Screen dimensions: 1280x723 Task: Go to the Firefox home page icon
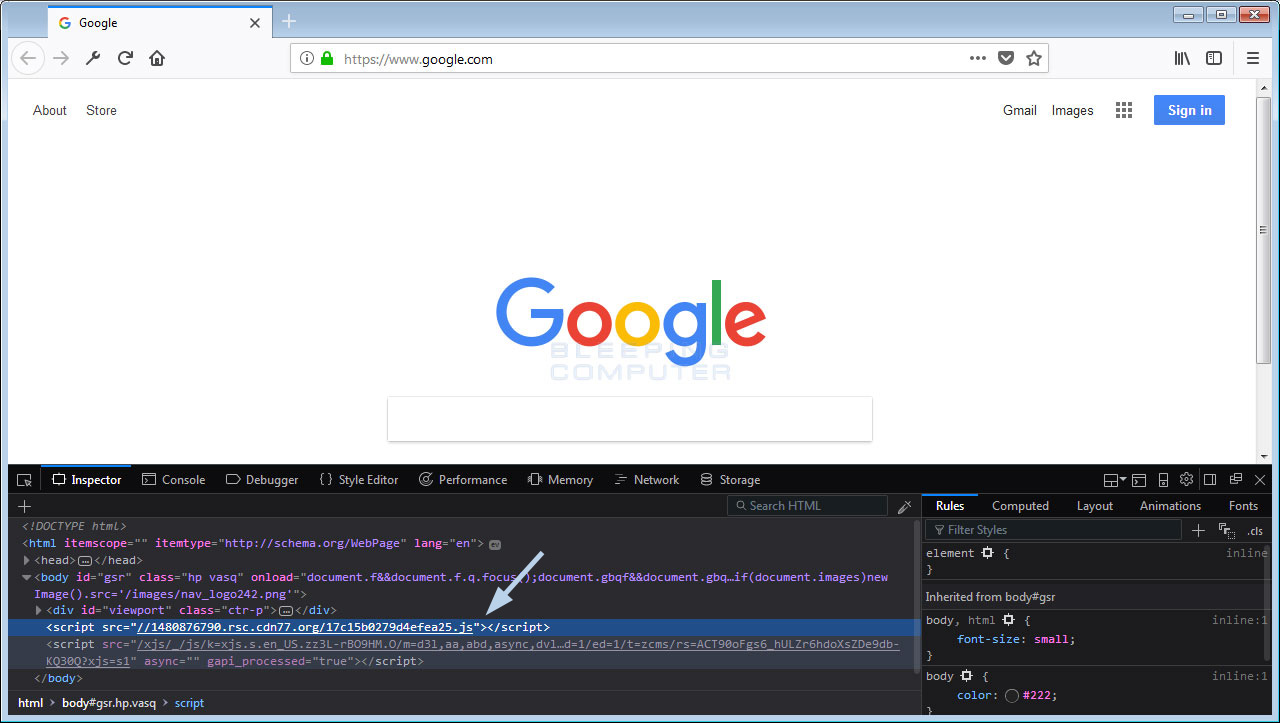157,58
